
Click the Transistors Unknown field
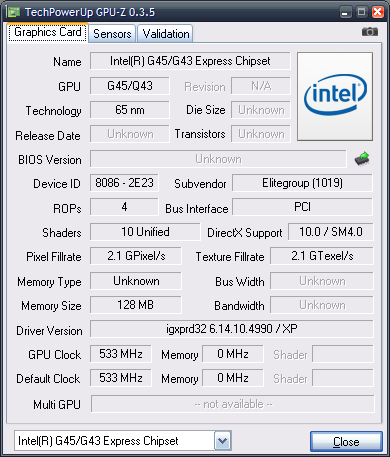[x=261, y=134]
